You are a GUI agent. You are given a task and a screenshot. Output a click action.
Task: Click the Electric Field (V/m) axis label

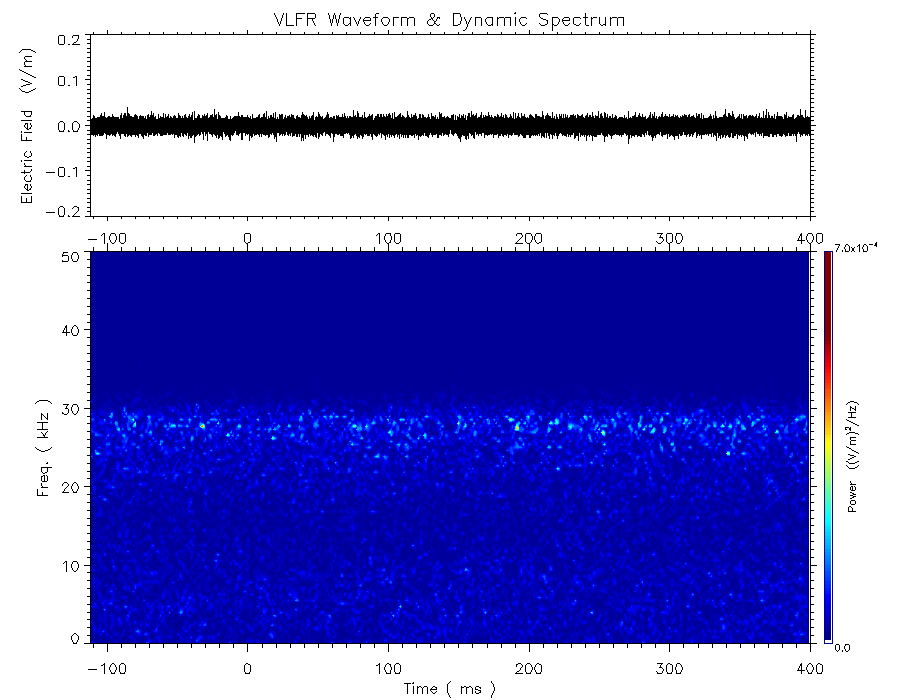(x=28, y=126)
